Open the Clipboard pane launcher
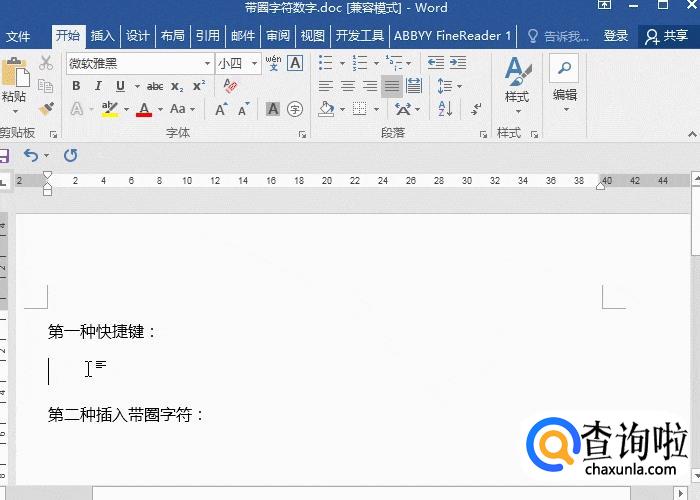Image resolution: width=700 pixels, height=500 pixels. coord(54,134)
